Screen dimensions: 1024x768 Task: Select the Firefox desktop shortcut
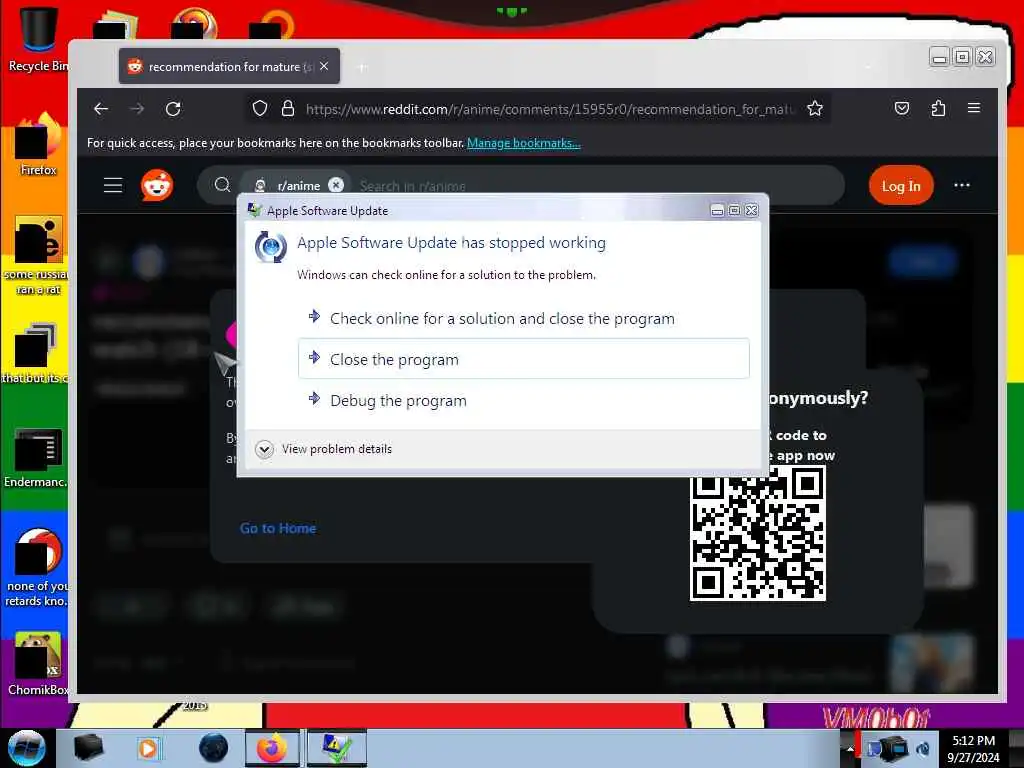(x=37, y=144)
